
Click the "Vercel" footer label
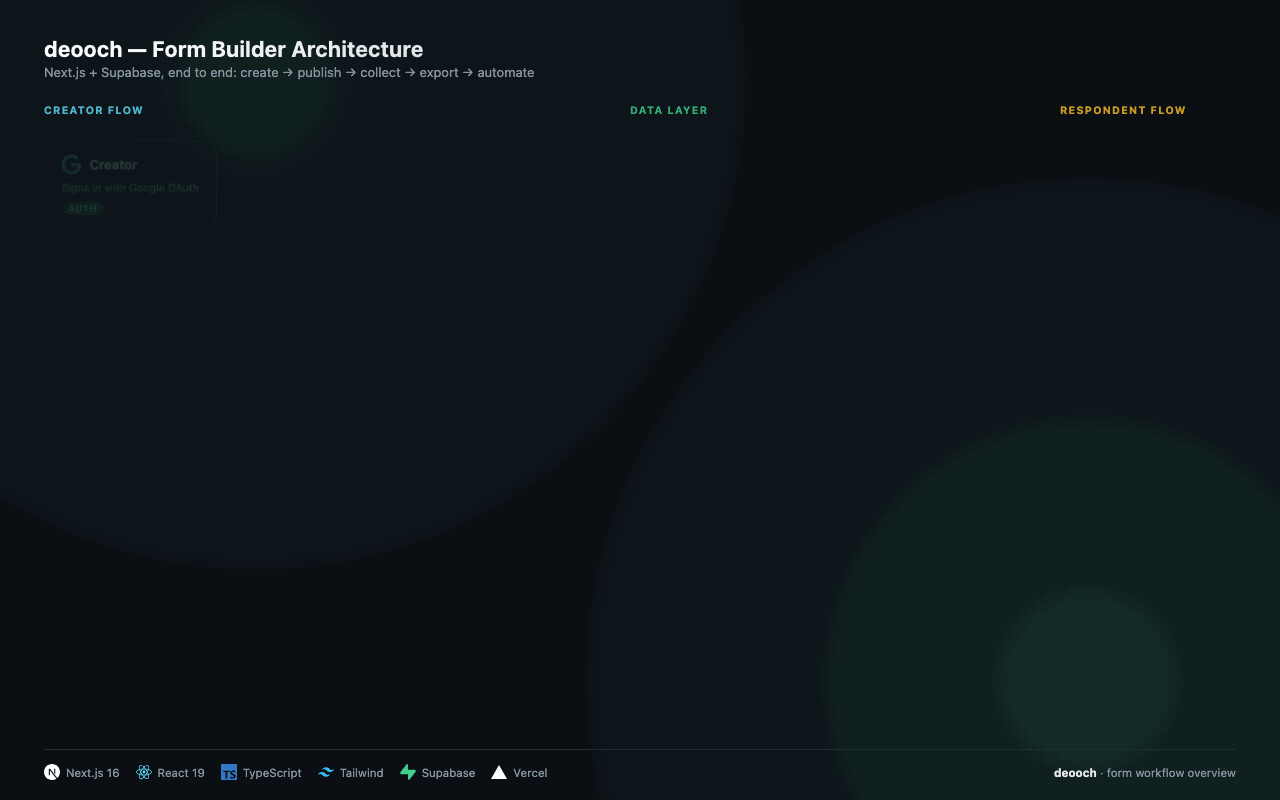(530, 773)
